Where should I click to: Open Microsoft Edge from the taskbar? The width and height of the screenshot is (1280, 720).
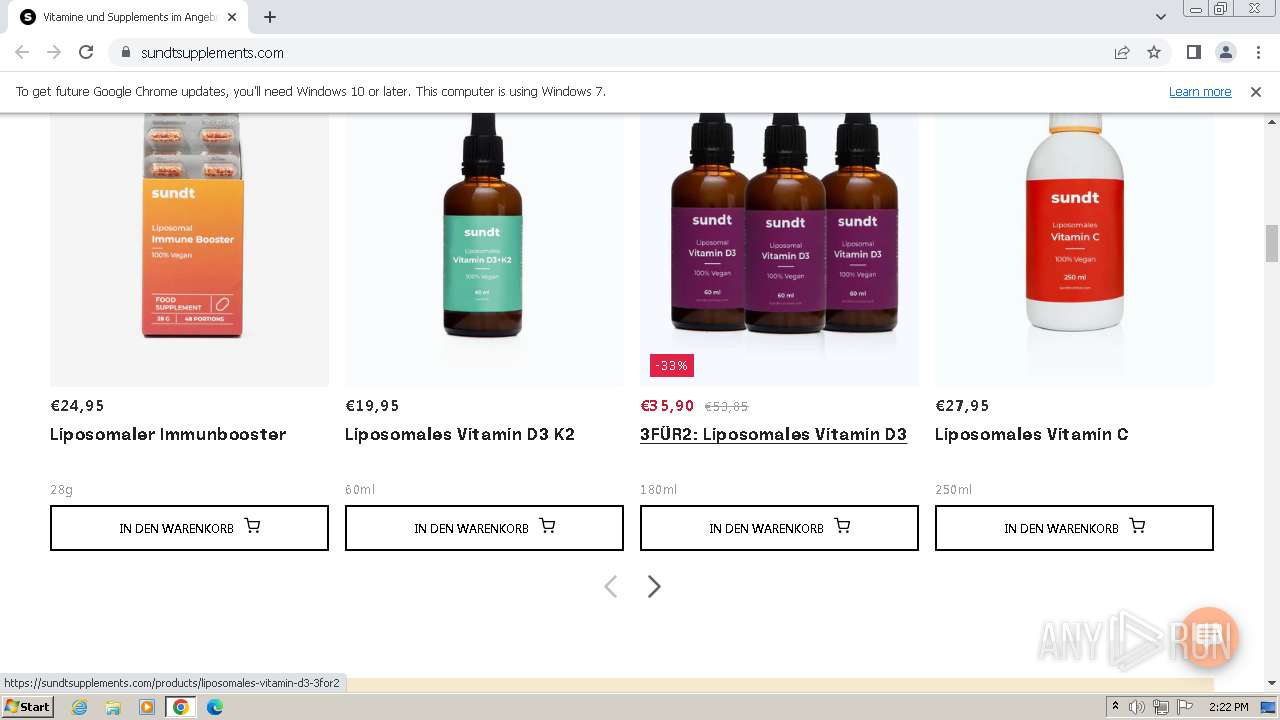(214, 707)
